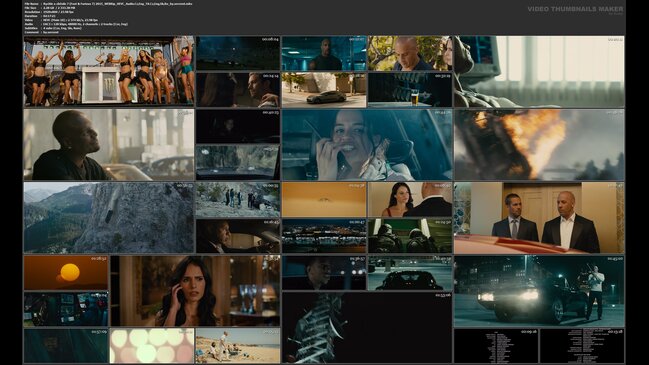Select the city lights at night thumbnail
The height and width of the screenshot is (365, 649).
324,236
